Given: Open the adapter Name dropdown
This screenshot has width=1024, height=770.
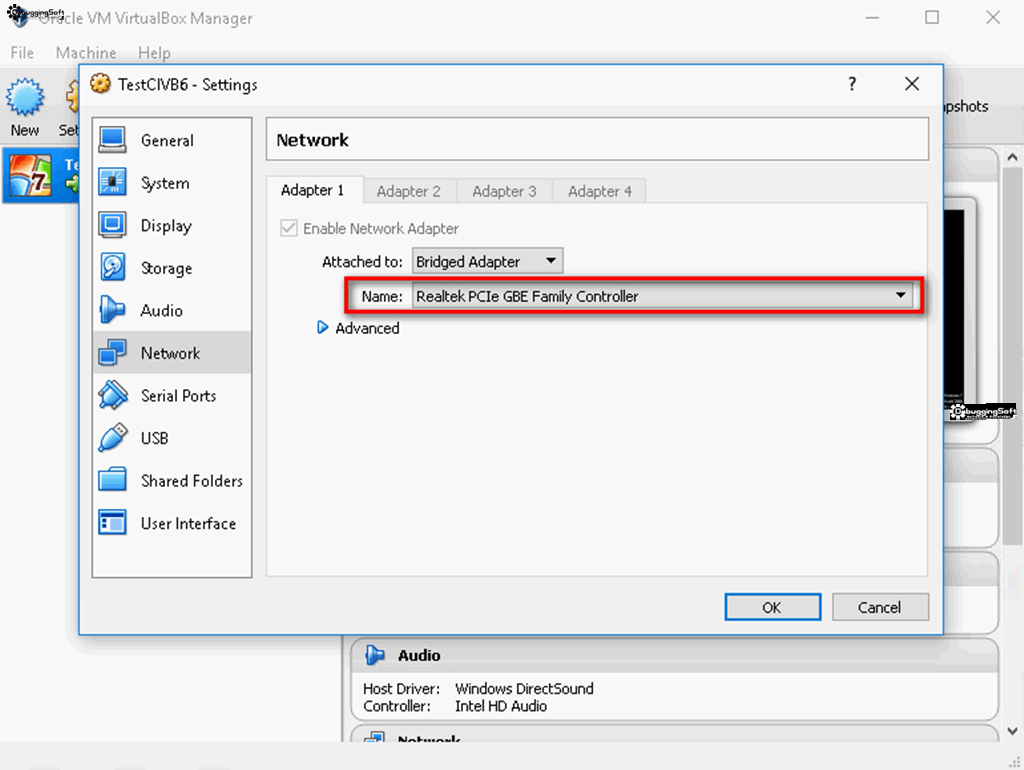Looking at the screenshot, I should pyautogui.click(x=662, y=296).
